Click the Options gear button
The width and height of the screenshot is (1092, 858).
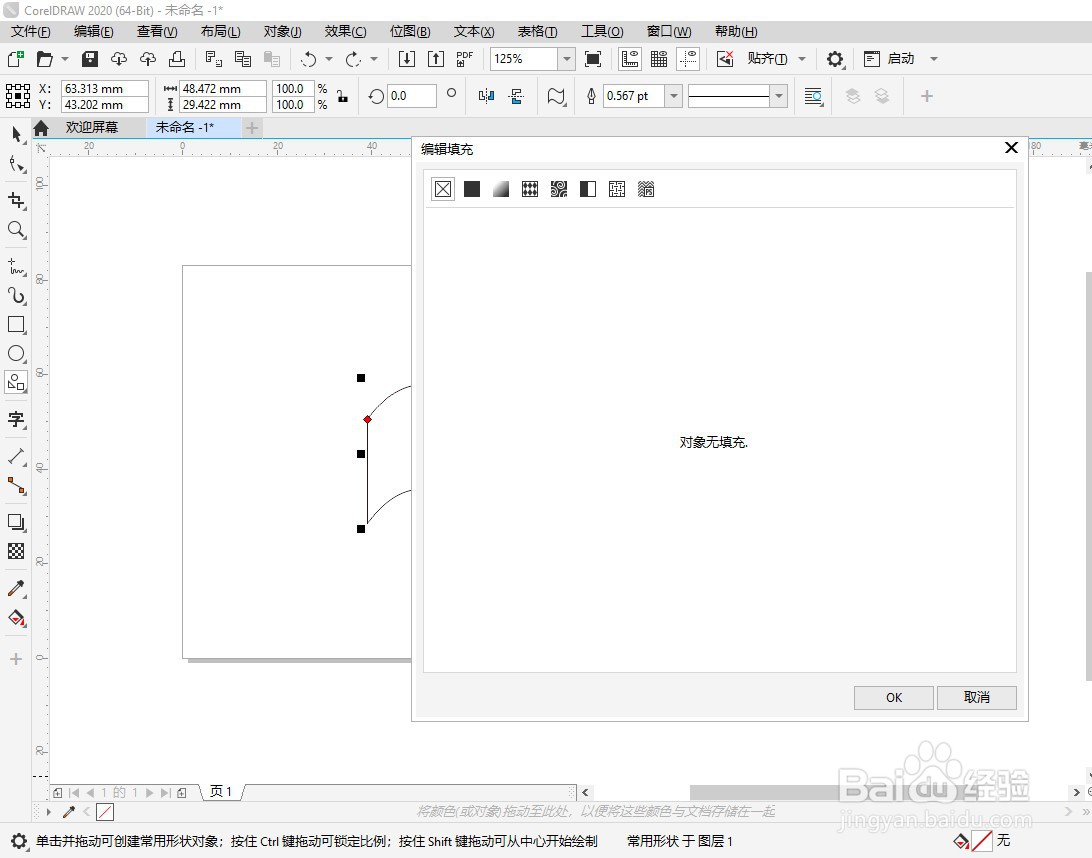tap(834, 59)
